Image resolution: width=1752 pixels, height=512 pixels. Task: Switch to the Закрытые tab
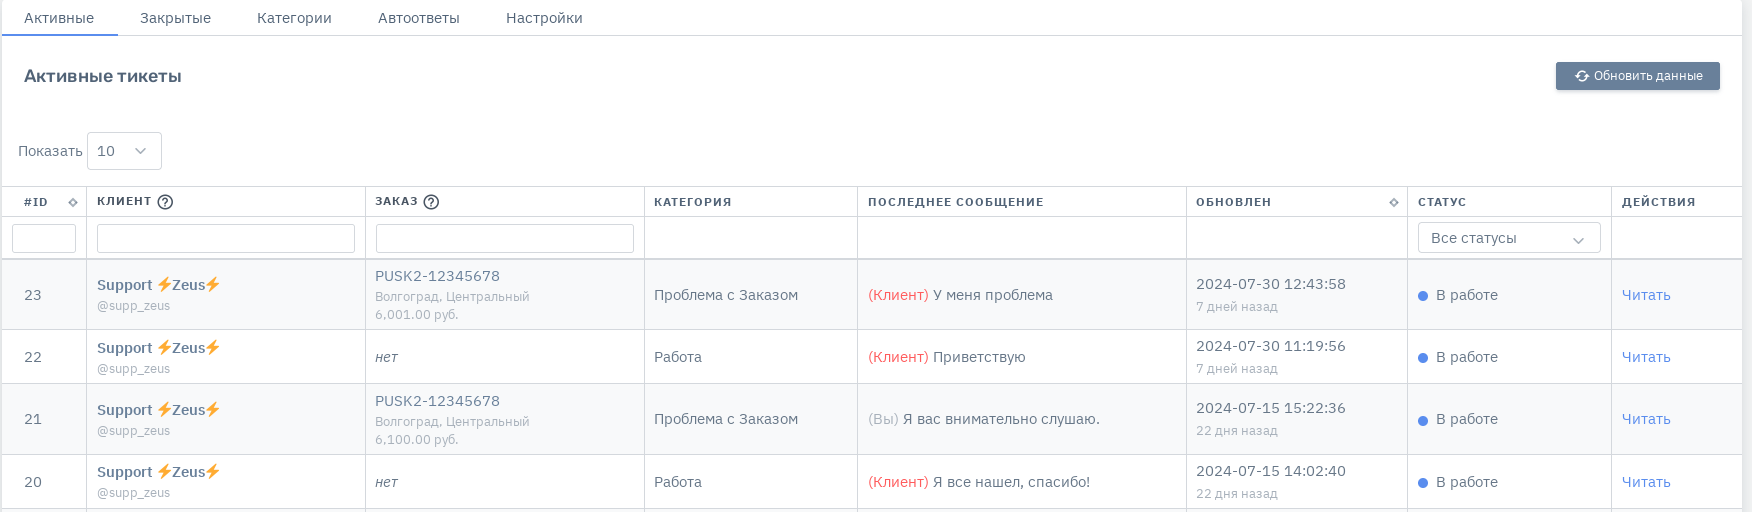click(175, 18)
